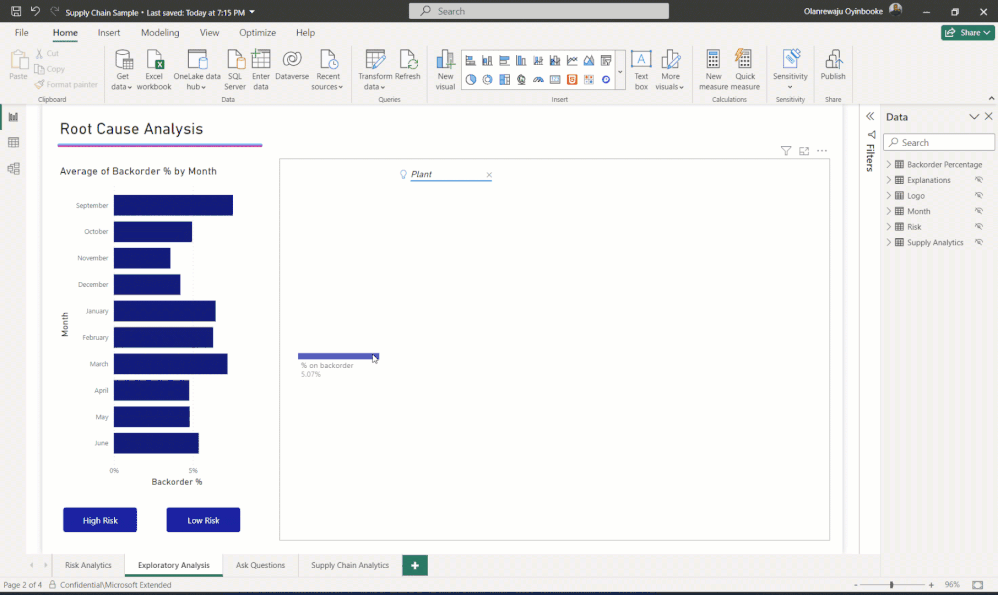Insert a Text box

[641, 70]
